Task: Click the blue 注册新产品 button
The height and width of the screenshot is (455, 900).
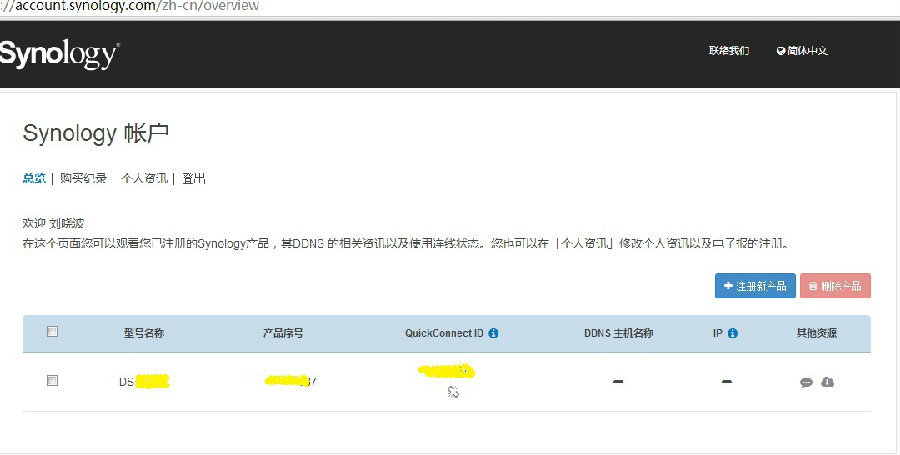Action: pyautogui.click(x=755, y=285)
